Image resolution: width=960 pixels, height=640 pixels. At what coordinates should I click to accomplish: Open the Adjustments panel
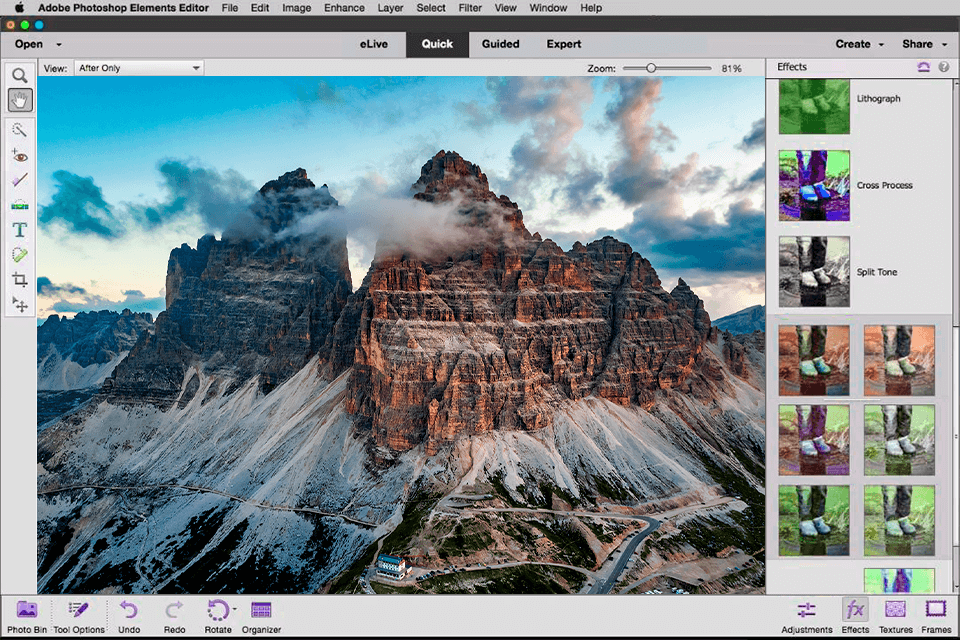click(807, 617)
